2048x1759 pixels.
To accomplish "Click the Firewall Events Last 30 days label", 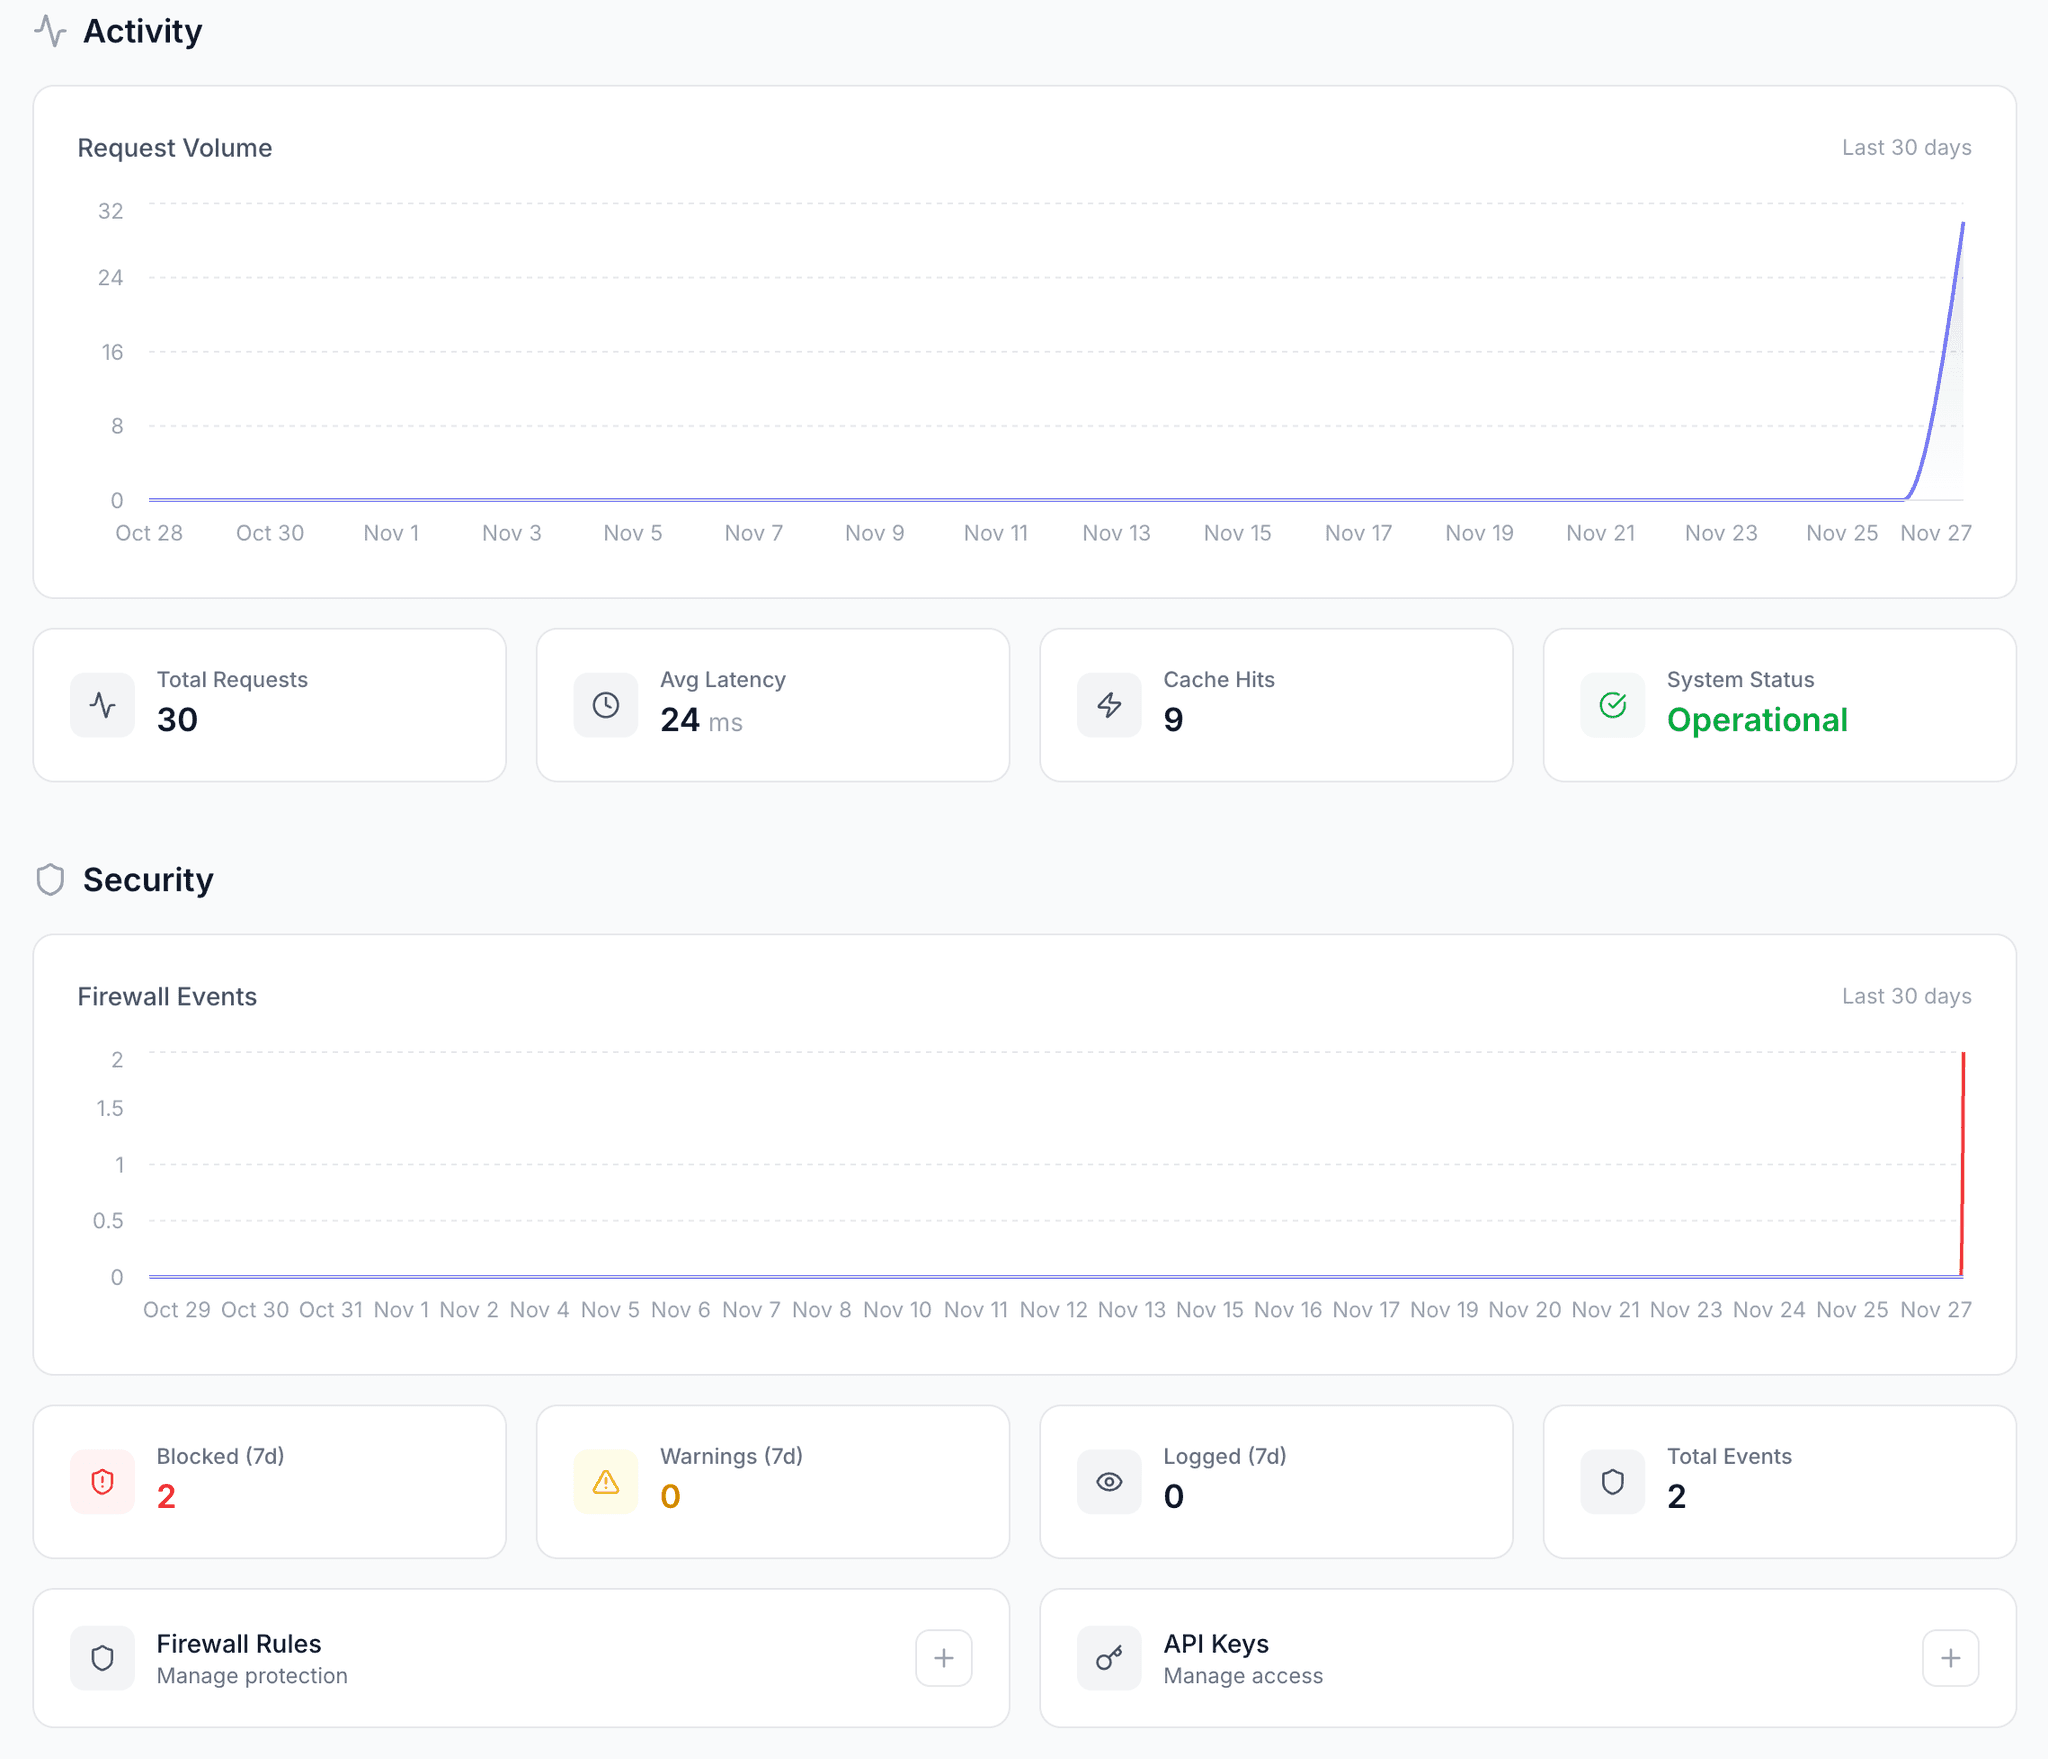I will point(1906,996).
